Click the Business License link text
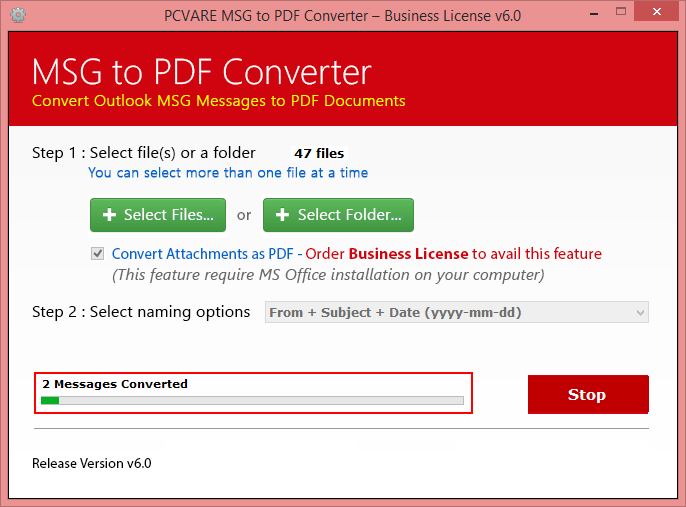The image size is (686, 507). point(408,254)
